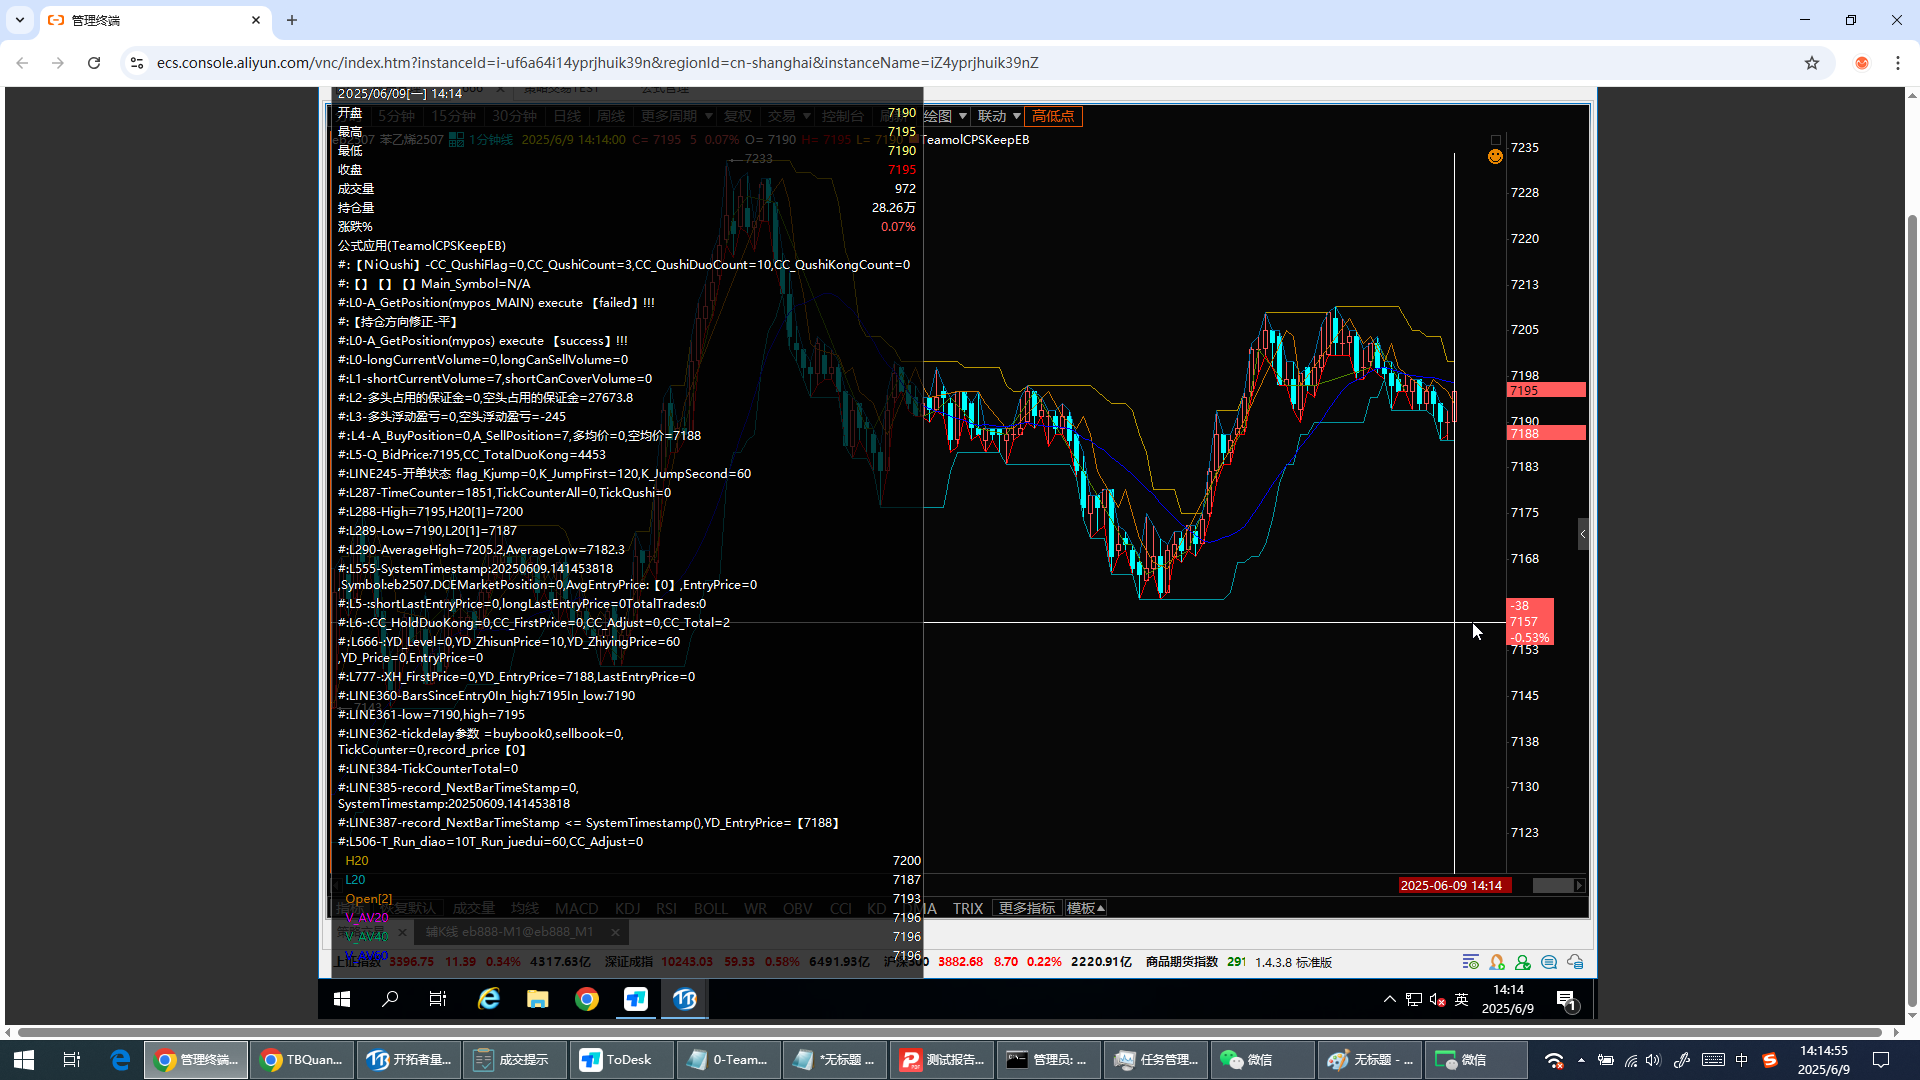This screenshot has width=1920, height=1080.
Task: Open 任务管理 in the host taskbar
Action: (1155, 1060)
